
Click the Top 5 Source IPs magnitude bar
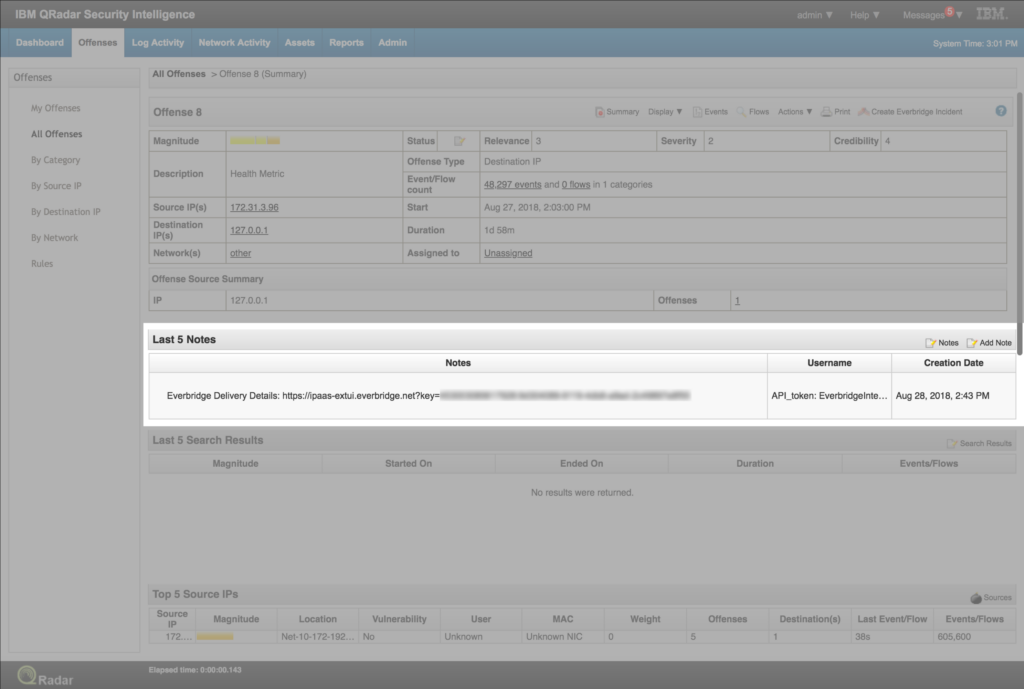215,637
